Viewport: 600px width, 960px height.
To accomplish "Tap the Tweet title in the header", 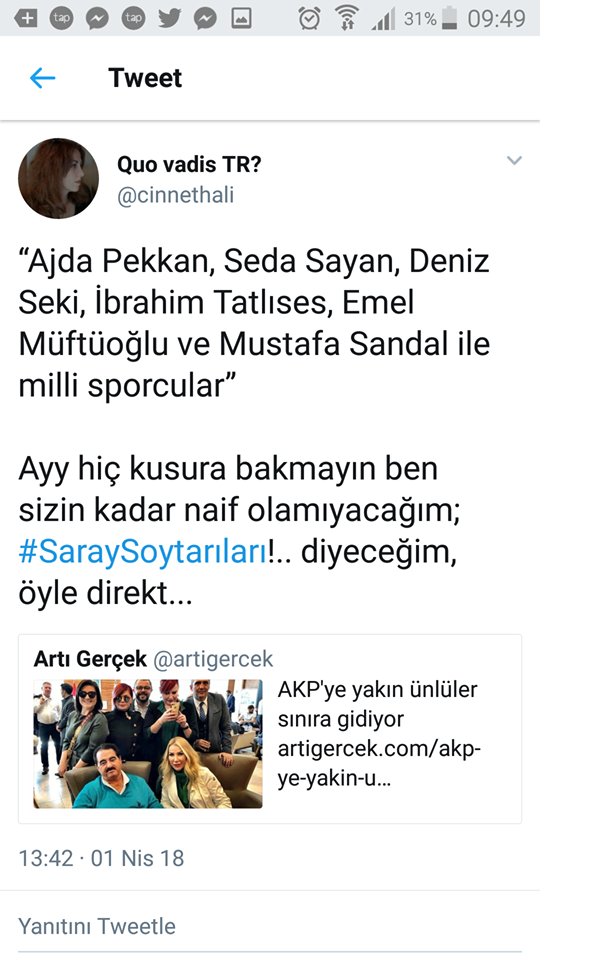I will click(x=145, y=78).
